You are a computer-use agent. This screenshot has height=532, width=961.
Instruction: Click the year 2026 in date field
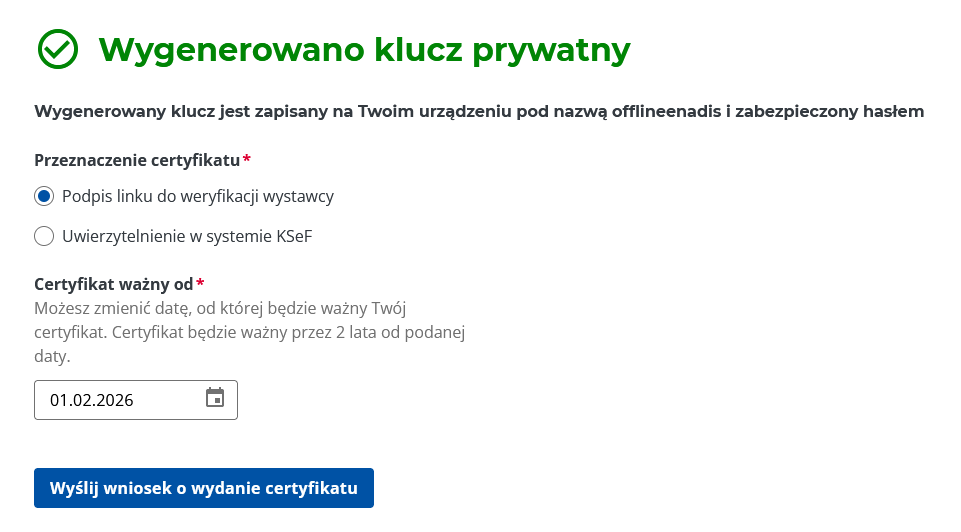(x=114, y=401)
